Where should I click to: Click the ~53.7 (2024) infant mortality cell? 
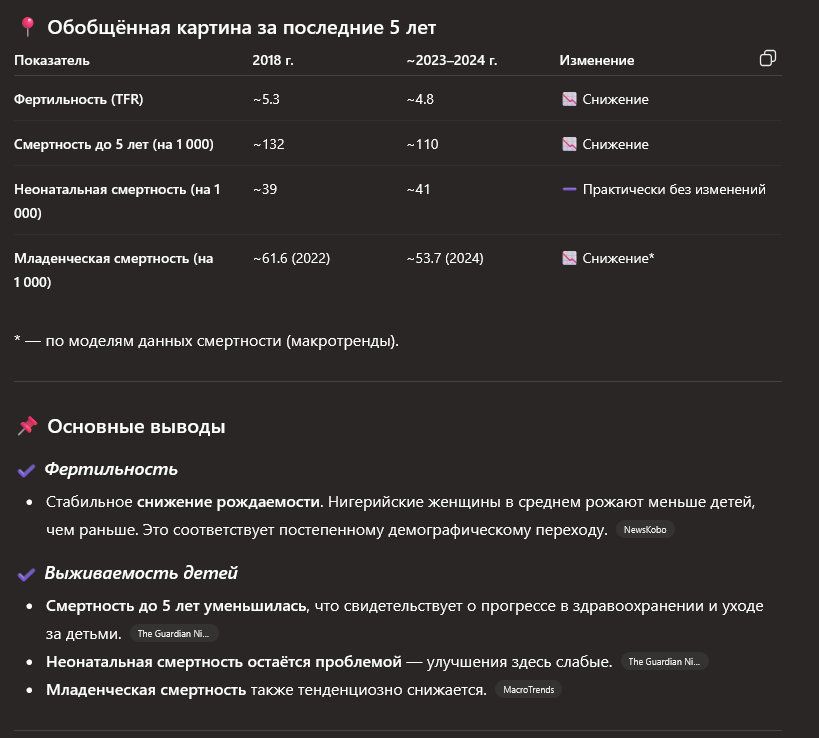point(445,258)
